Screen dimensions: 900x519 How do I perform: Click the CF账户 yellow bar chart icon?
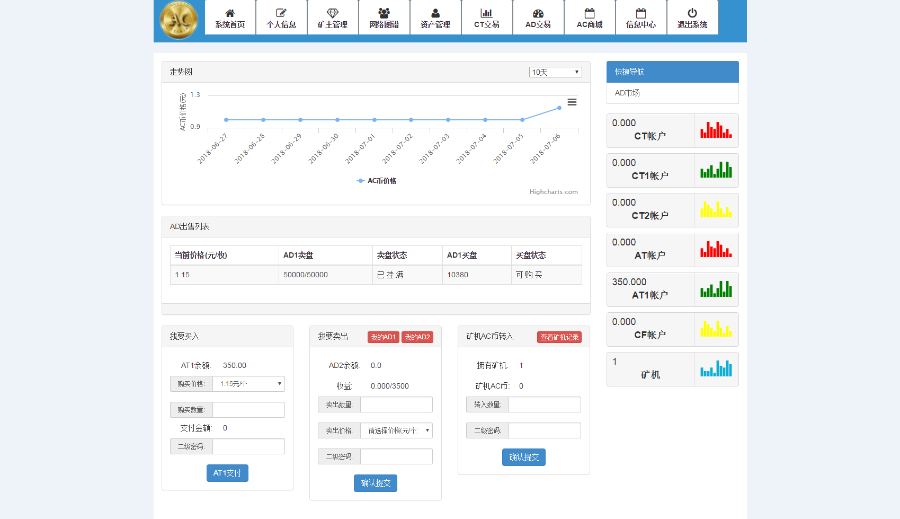[716, 329]
